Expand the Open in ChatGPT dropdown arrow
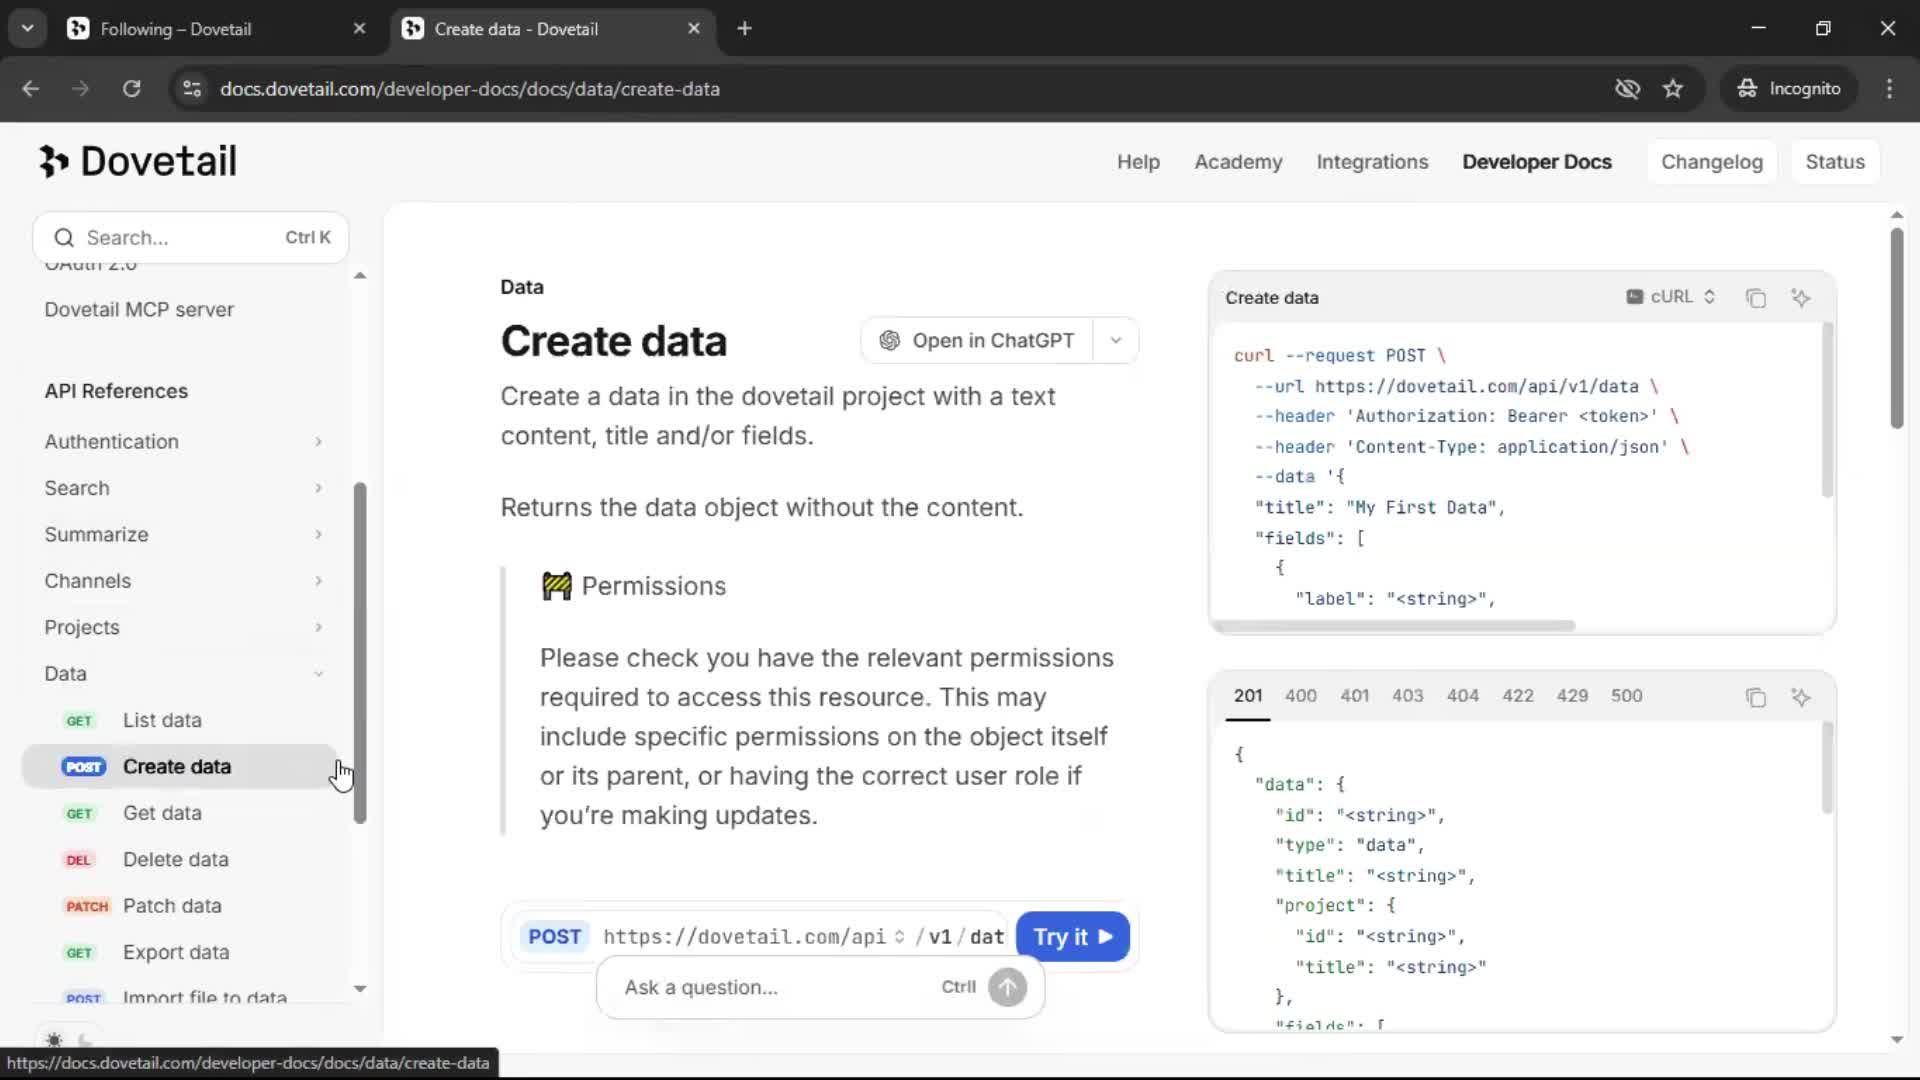This screenshot has height=1080, width=1920. [x=1116, y=341]
